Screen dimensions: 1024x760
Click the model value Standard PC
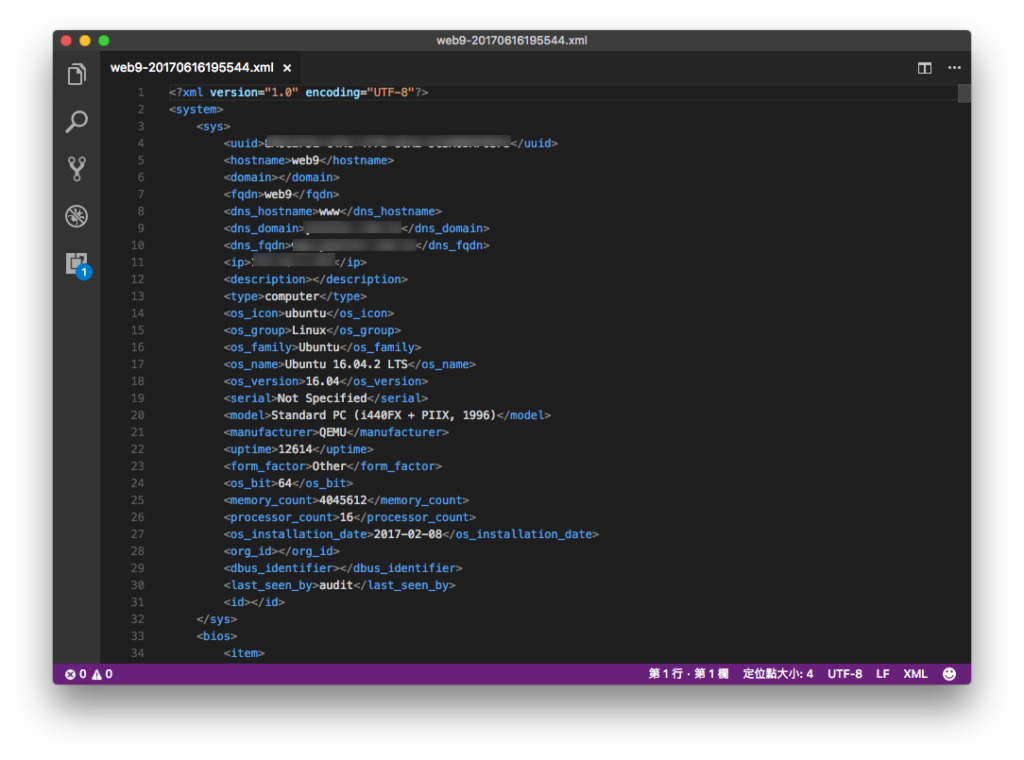(x=383, y=415)
